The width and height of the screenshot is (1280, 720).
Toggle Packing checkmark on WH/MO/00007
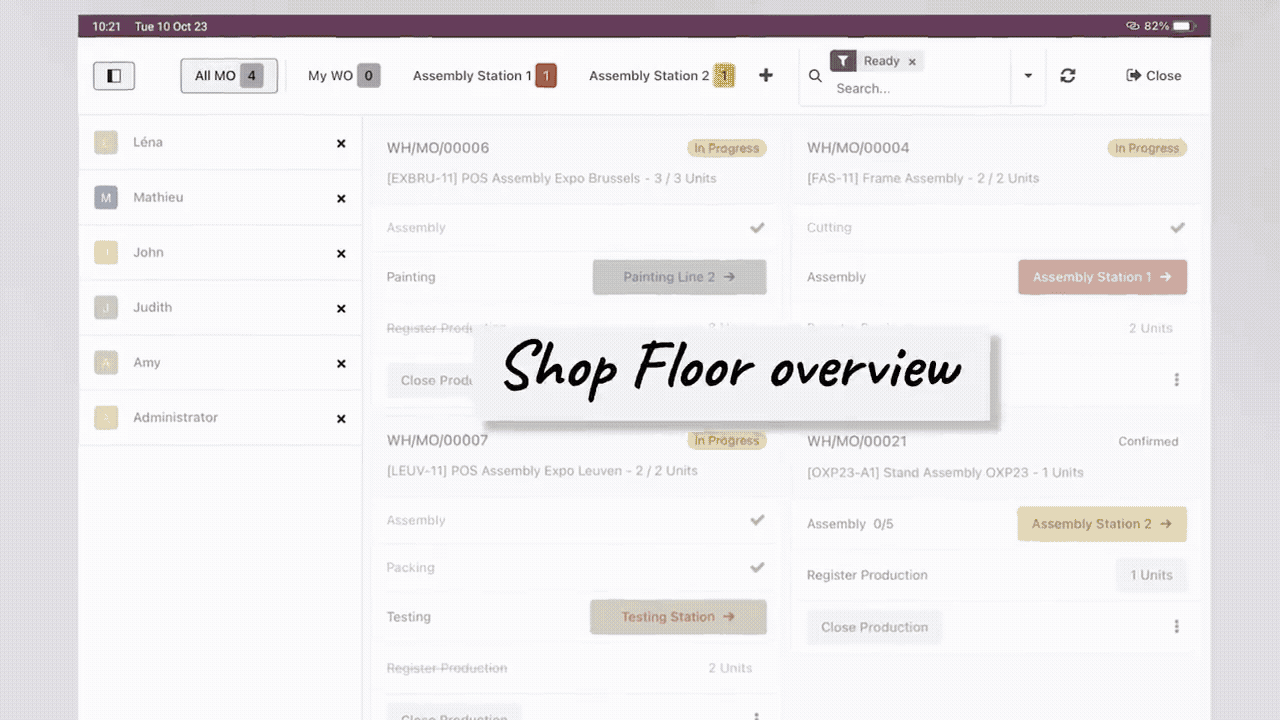[757, 568]
